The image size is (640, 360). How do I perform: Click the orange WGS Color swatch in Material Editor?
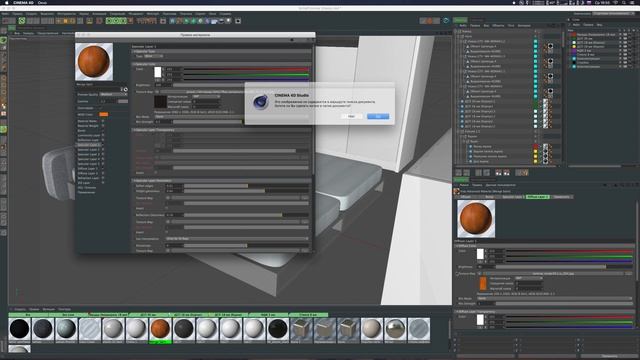(104, 114)
